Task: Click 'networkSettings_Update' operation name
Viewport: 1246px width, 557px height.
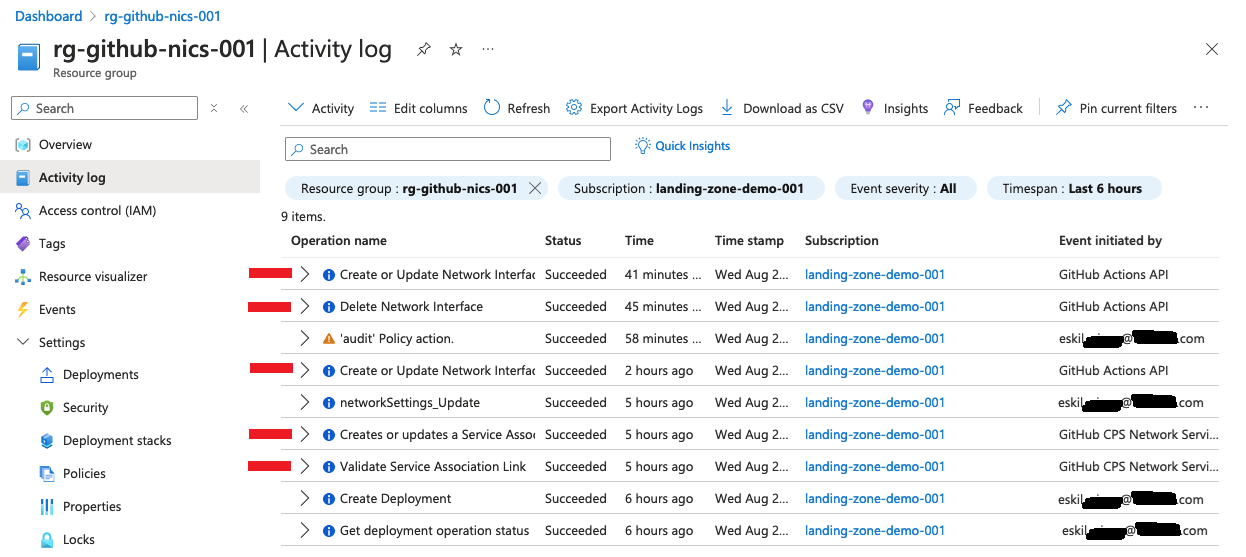Action: 410,403
